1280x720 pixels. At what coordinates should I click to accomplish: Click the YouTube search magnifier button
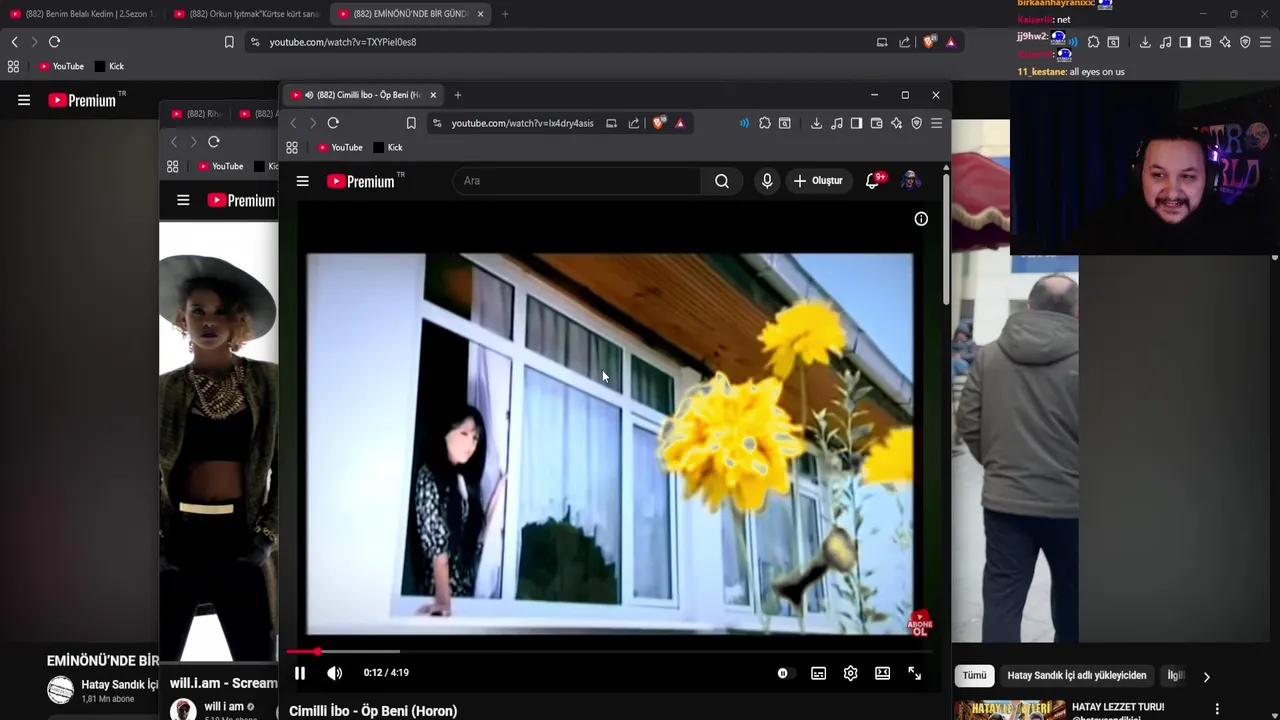[722, 181]
